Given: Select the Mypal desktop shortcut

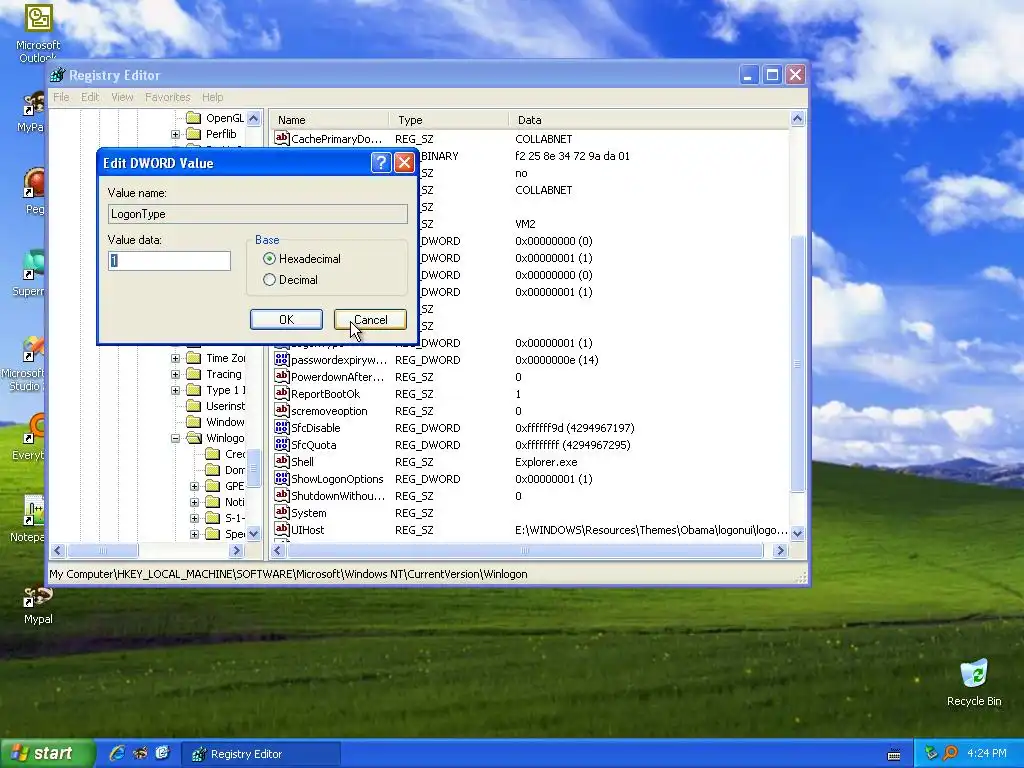Looking at the screenshot, I should coord(37,605).
